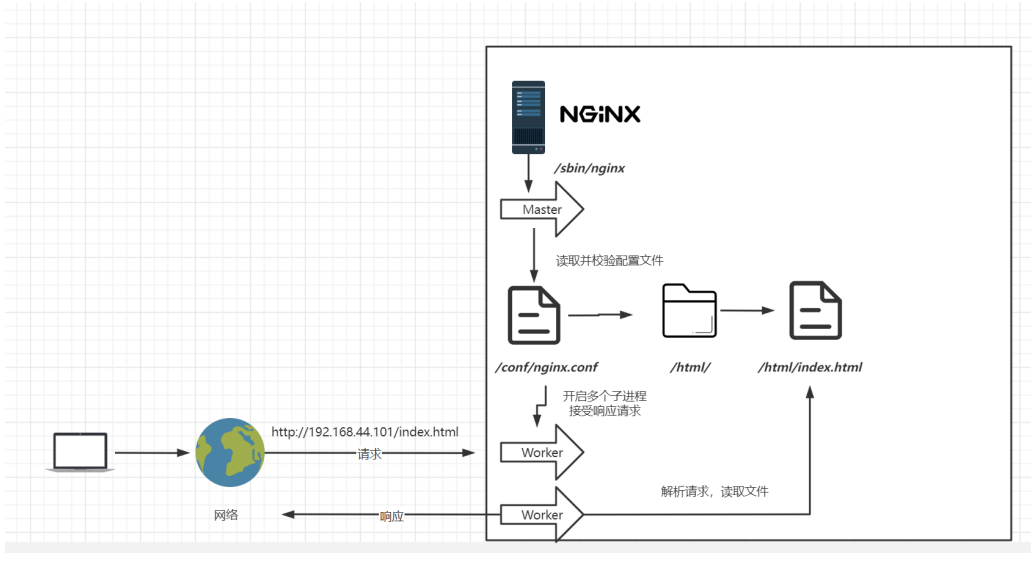Viewport: 1031px width, 562px height.
Task: Select the Master arrow shape
Action: coord(542,209)
